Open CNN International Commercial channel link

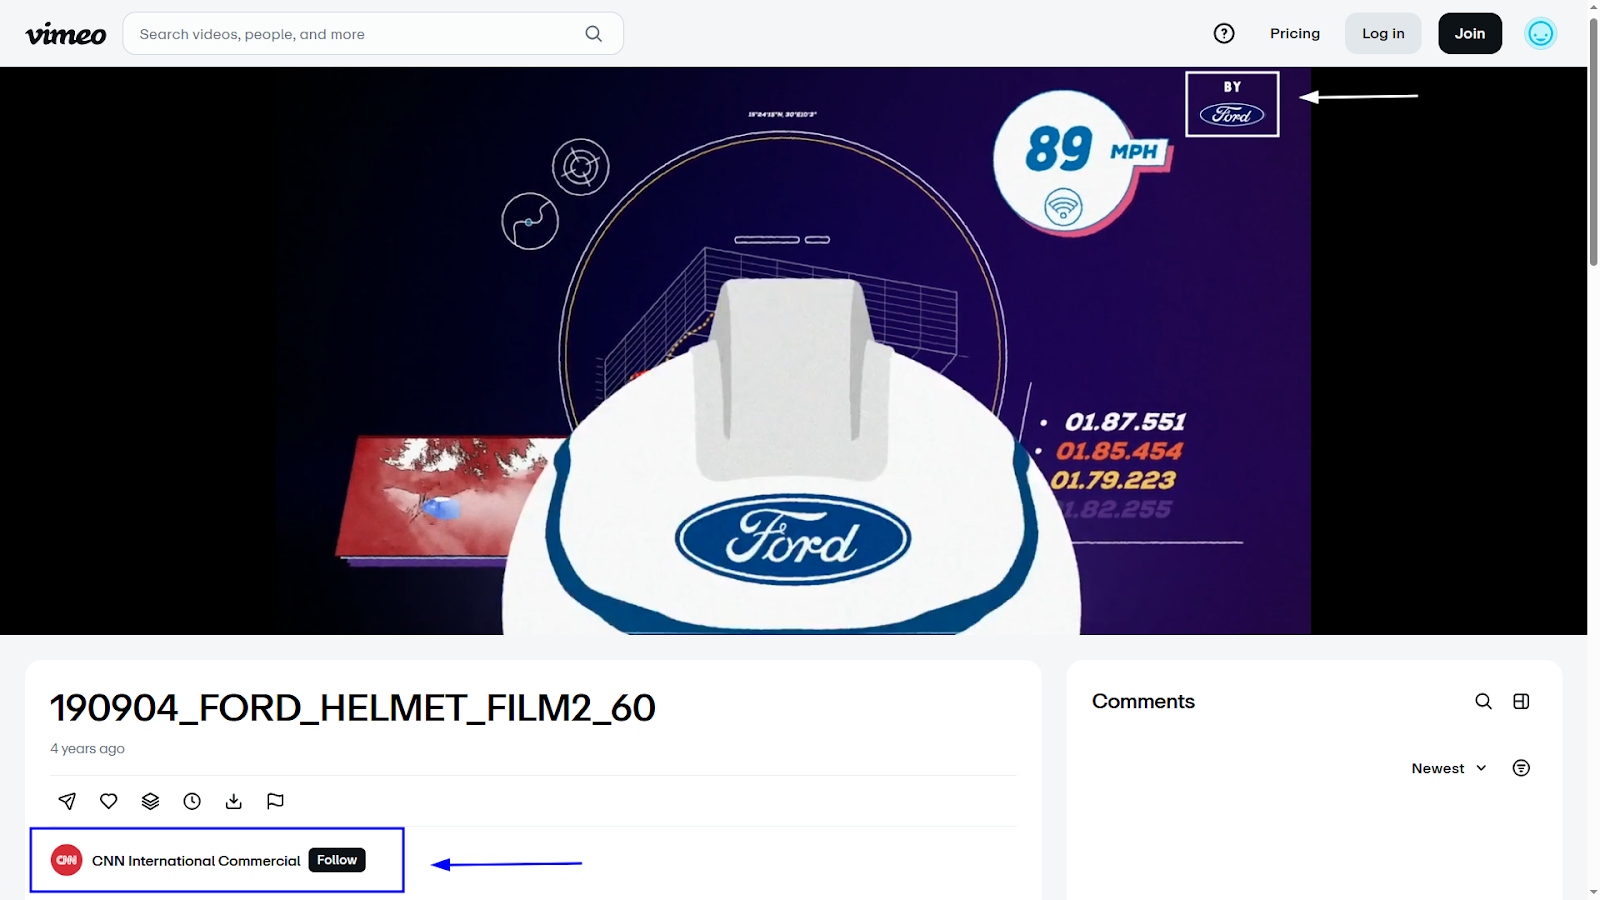tap(196, 861)
